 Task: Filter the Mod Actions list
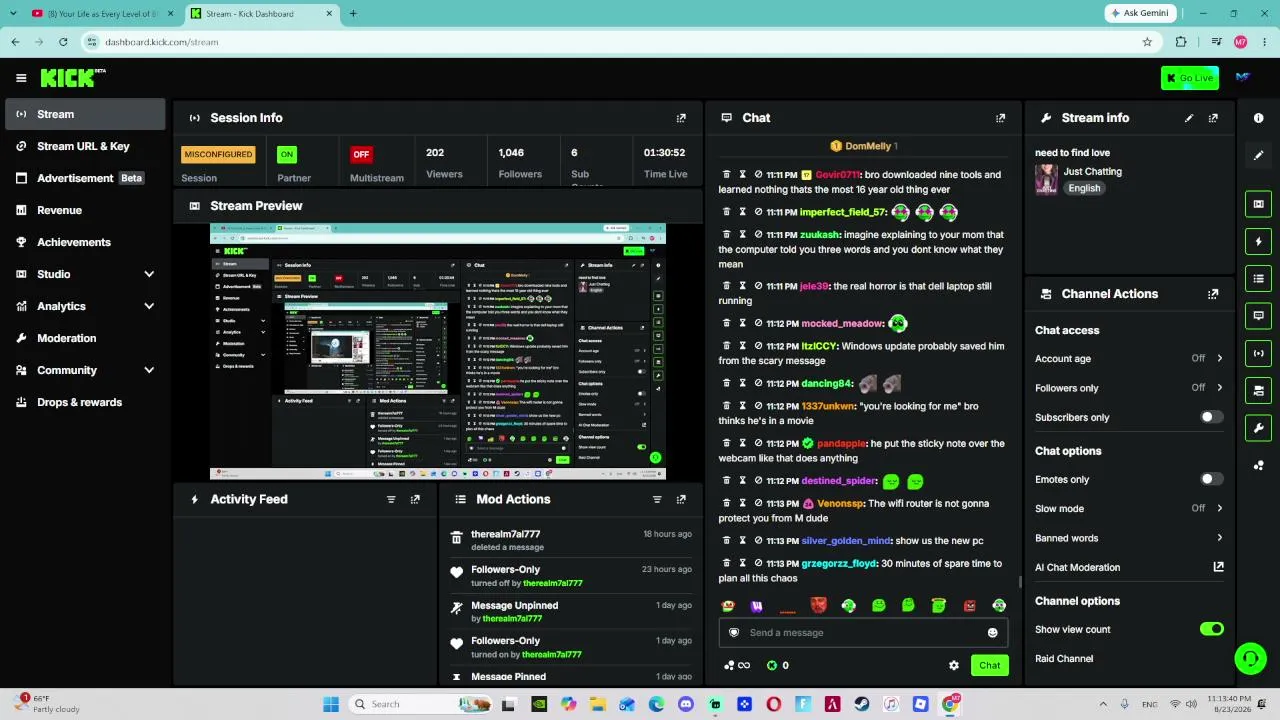pyautogui.click(x=657, y=499)
